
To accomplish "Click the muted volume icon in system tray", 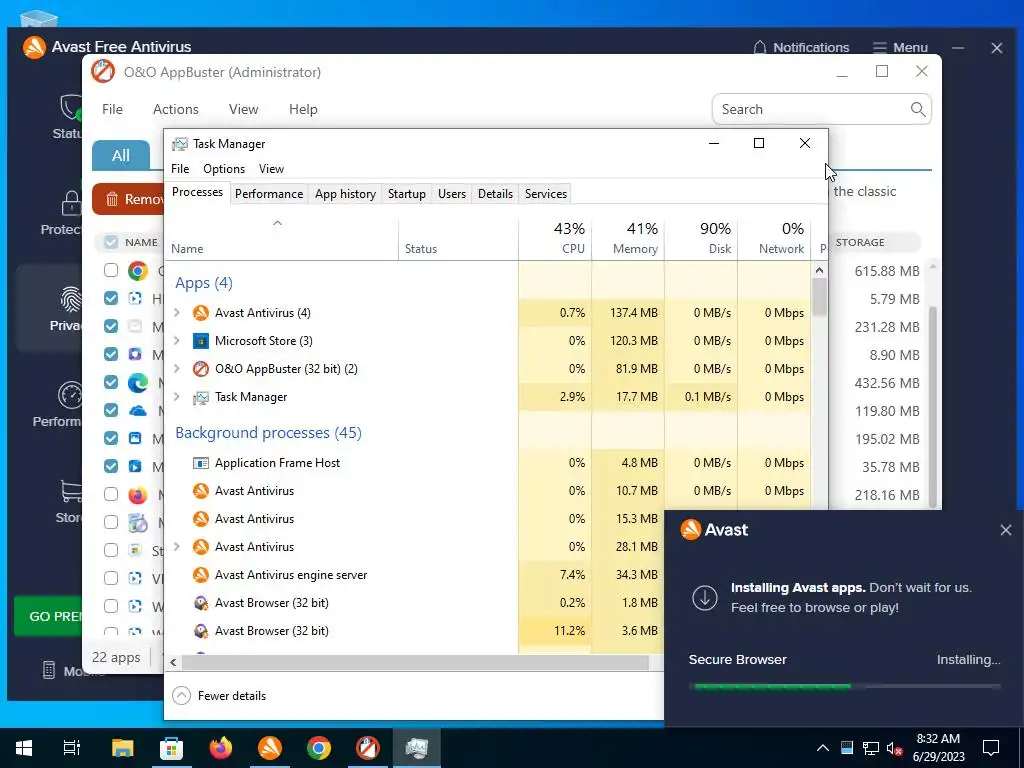I will pos(895,748).
